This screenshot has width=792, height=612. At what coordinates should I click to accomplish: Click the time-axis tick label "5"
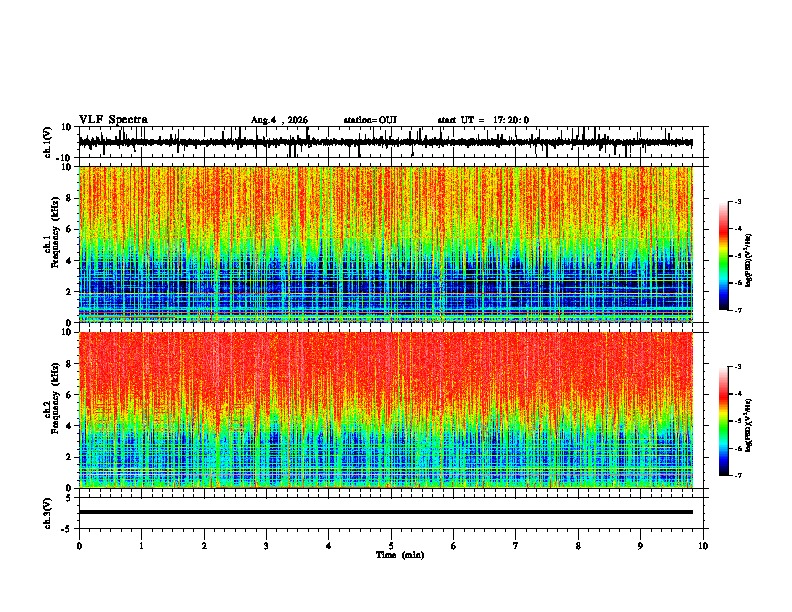[391, 546]
